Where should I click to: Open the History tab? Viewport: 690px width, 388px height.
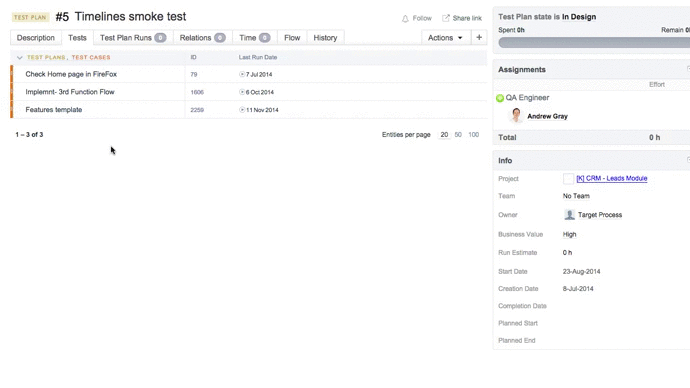[325, 38]
